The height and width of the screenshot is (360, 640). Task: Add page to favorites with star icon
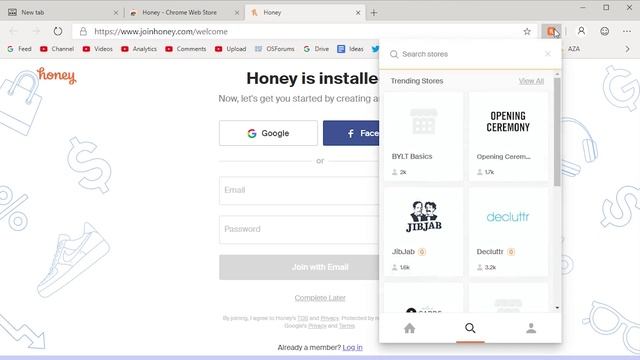[527, 31]
